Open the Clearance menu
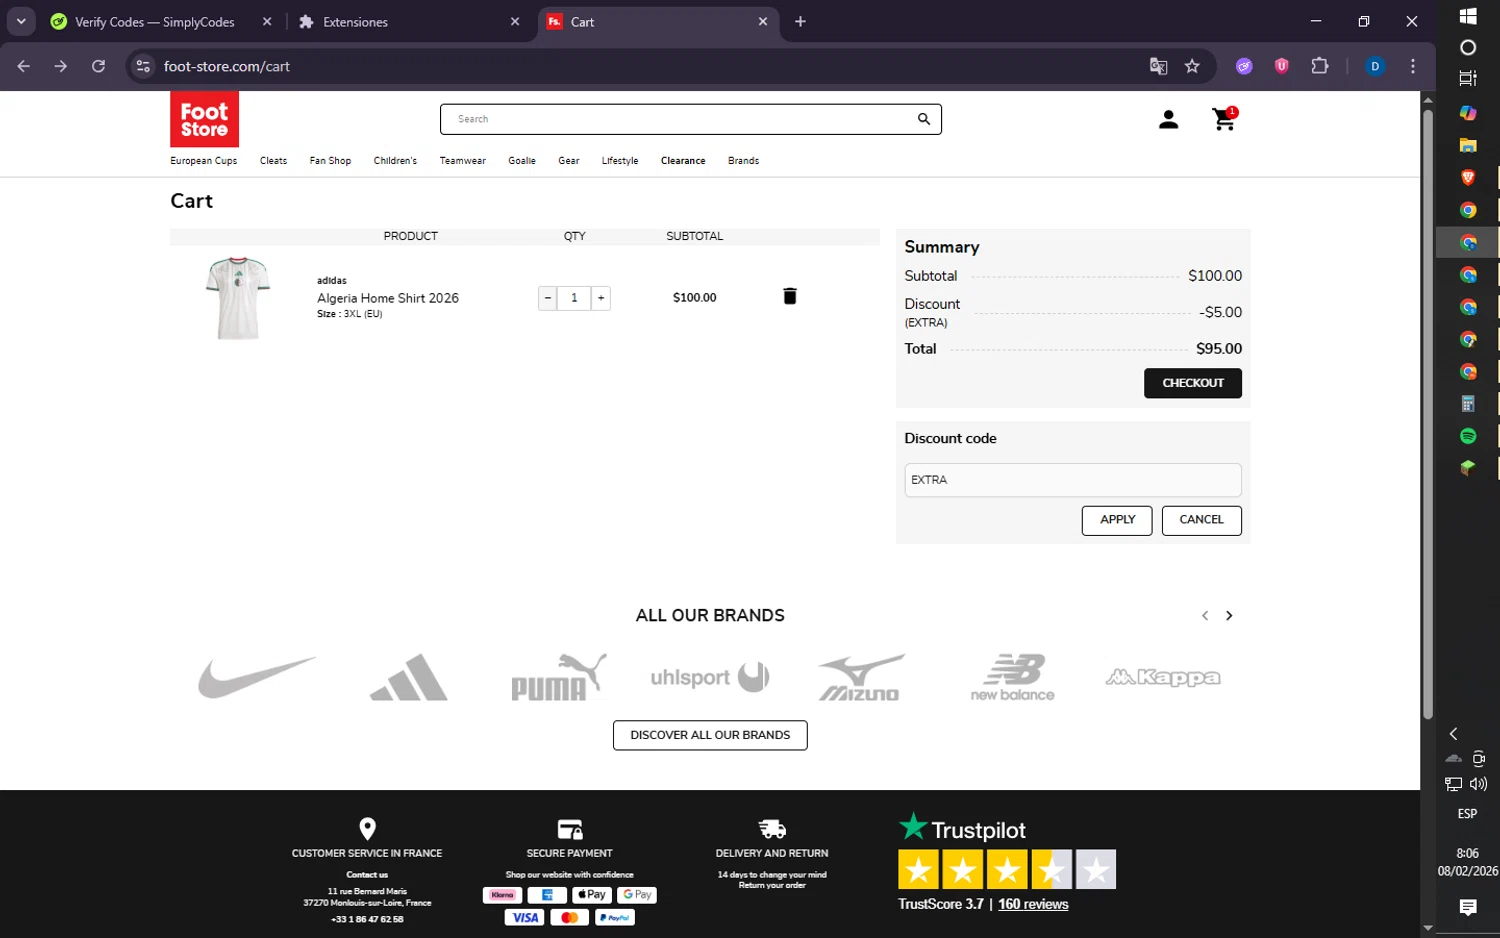Image resolution: width=1500 pixels, height=938 pixels. 683,161
